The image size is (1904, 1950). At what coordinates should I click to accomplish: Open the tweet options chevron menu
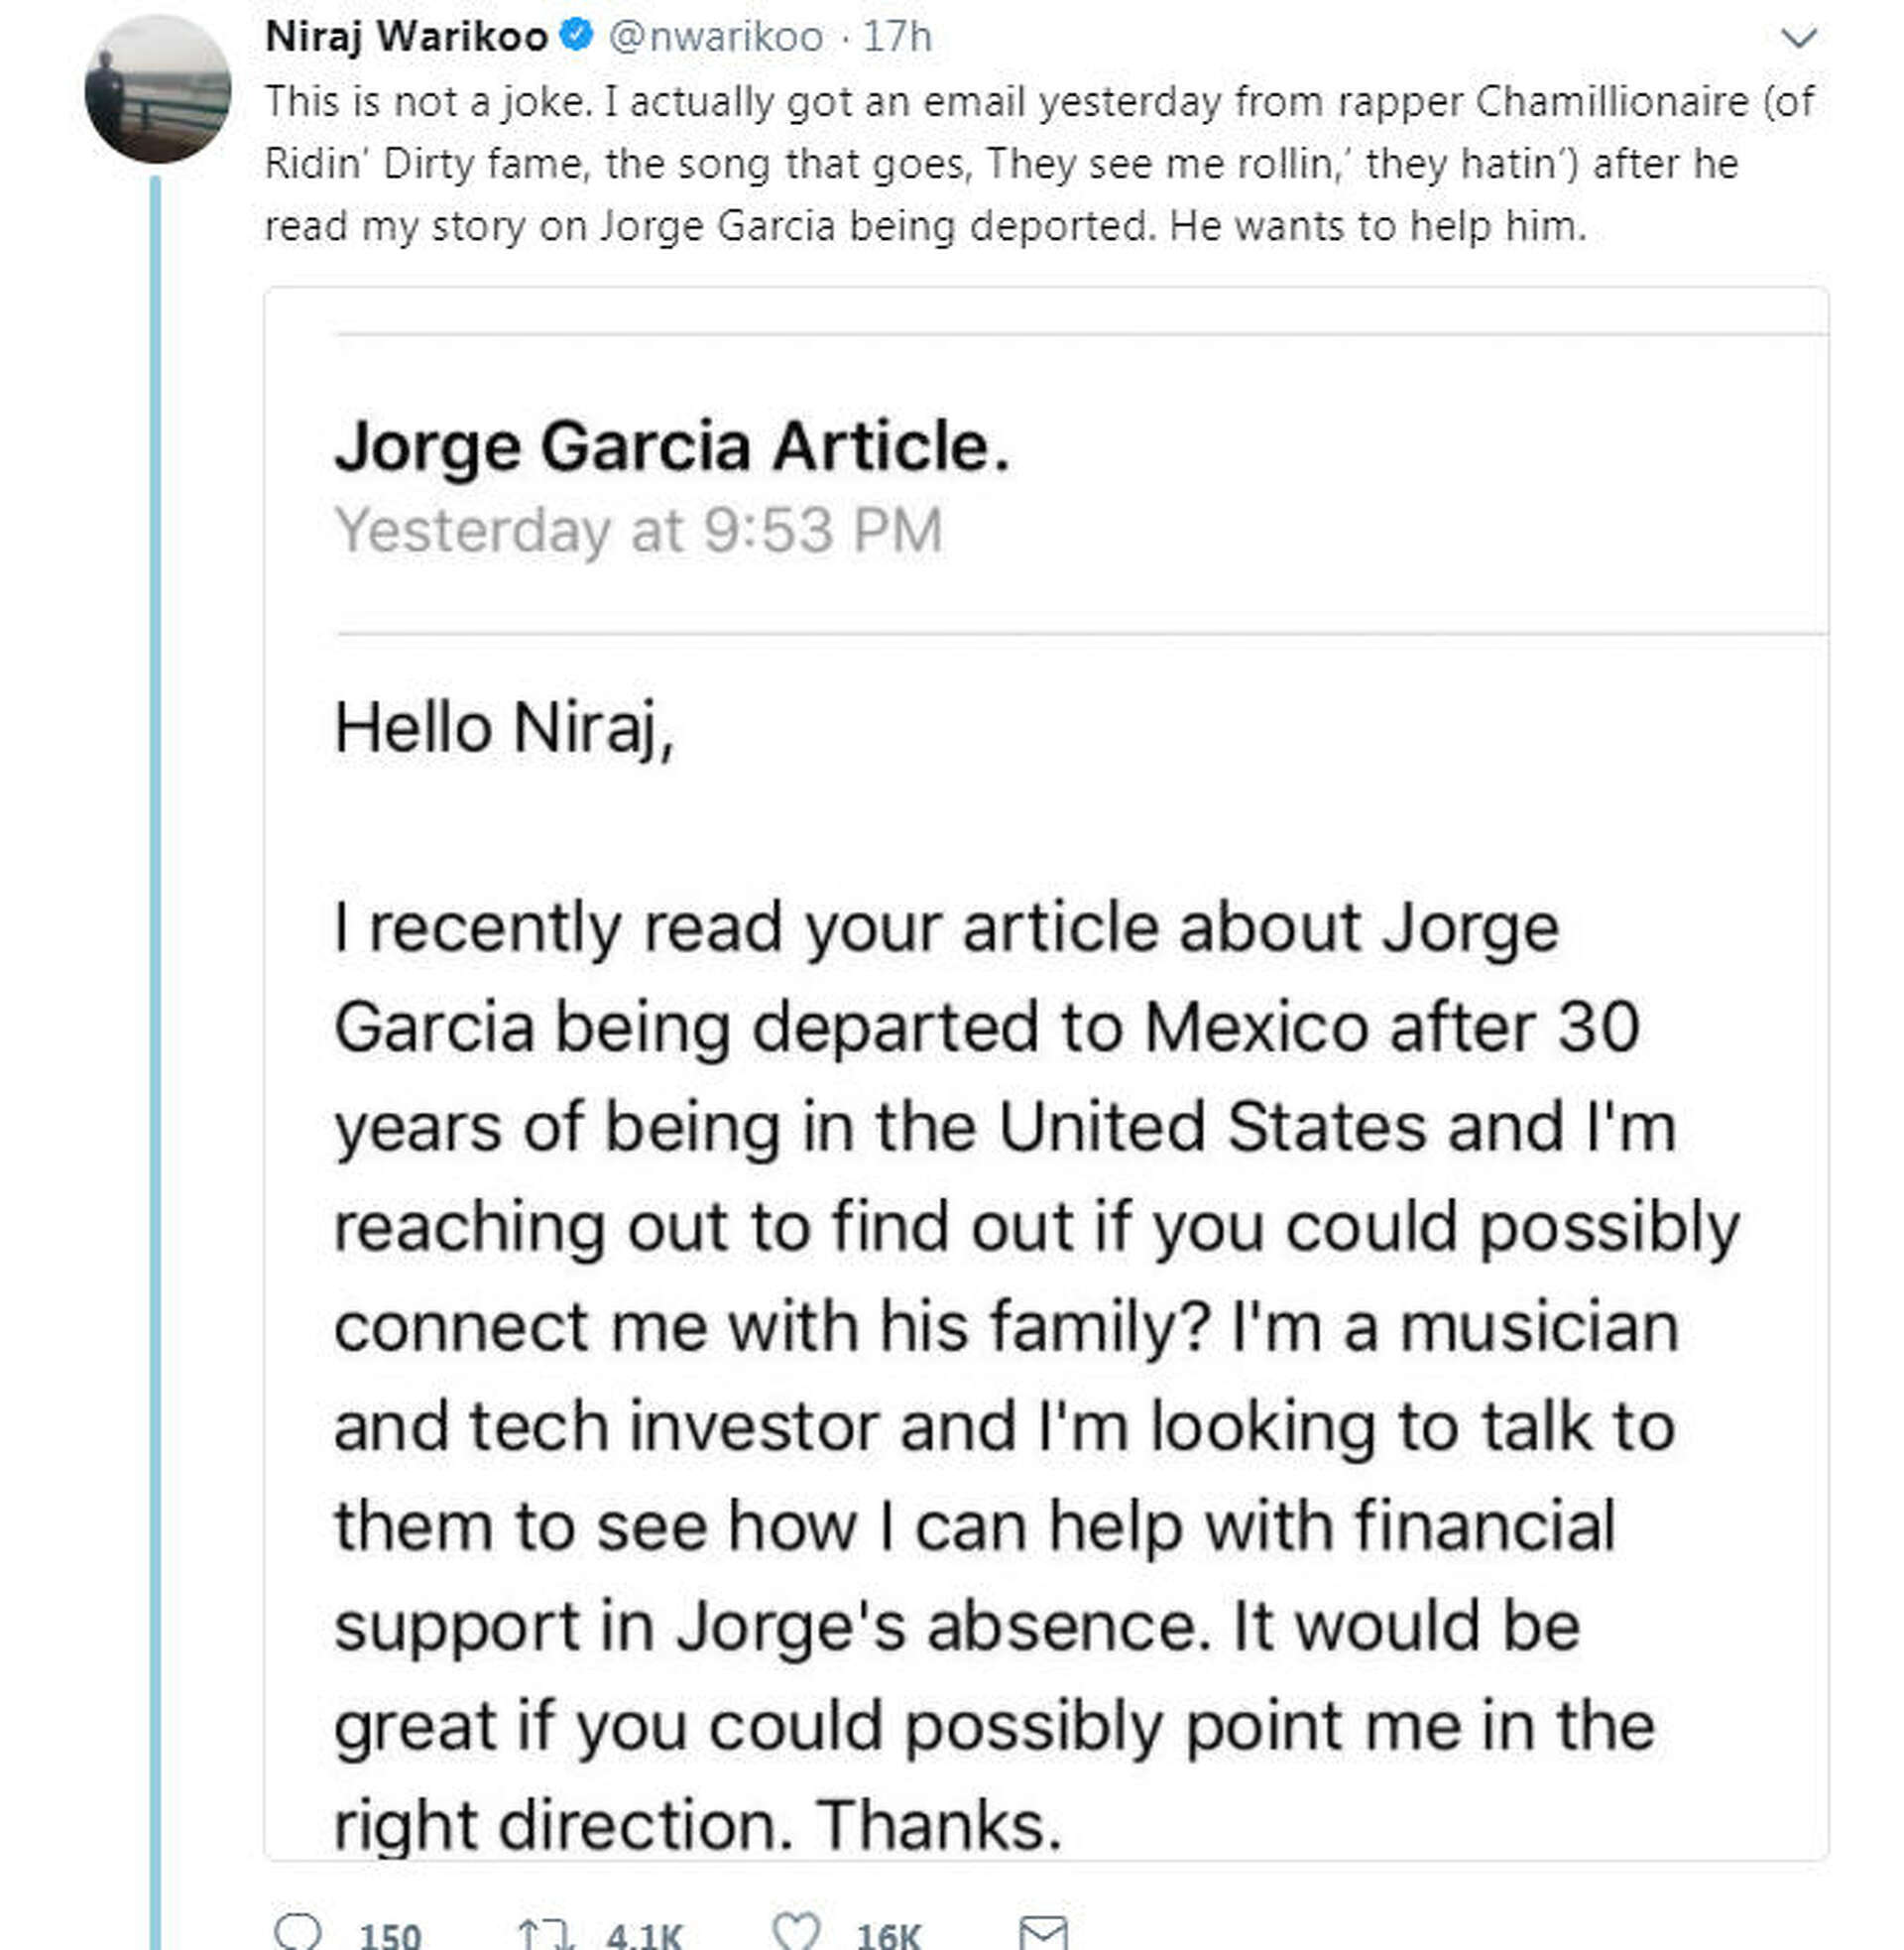(1799, 39)
